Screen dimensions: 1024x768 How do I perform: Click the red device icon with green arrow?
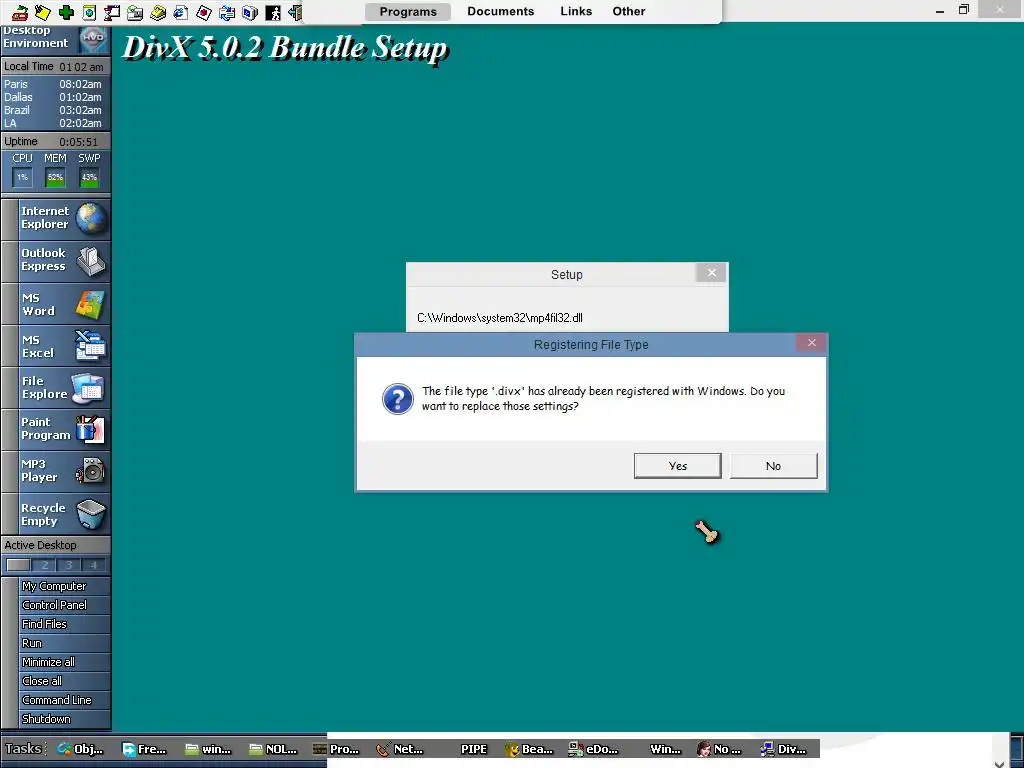tap(20, 12)
